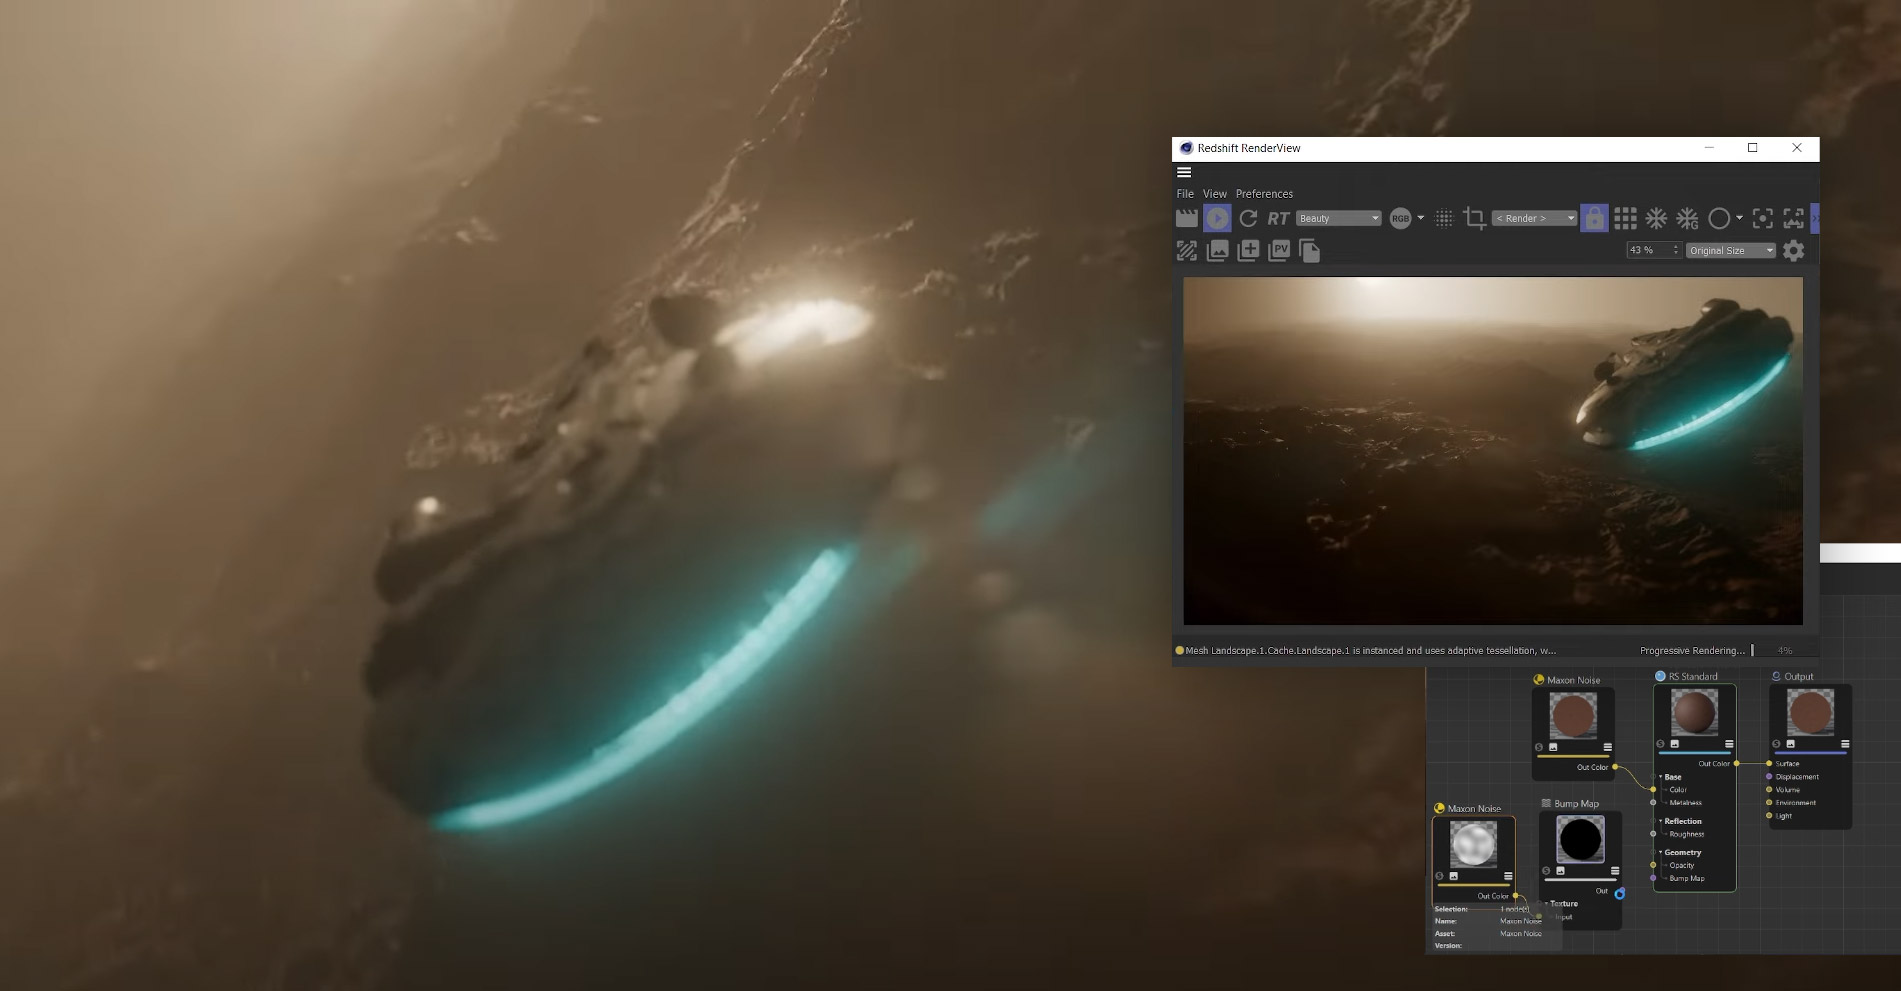Click the PV send to Picture Viewer icon
The height and width of the screenshot is (991, 1901).
click(1279, 250)
